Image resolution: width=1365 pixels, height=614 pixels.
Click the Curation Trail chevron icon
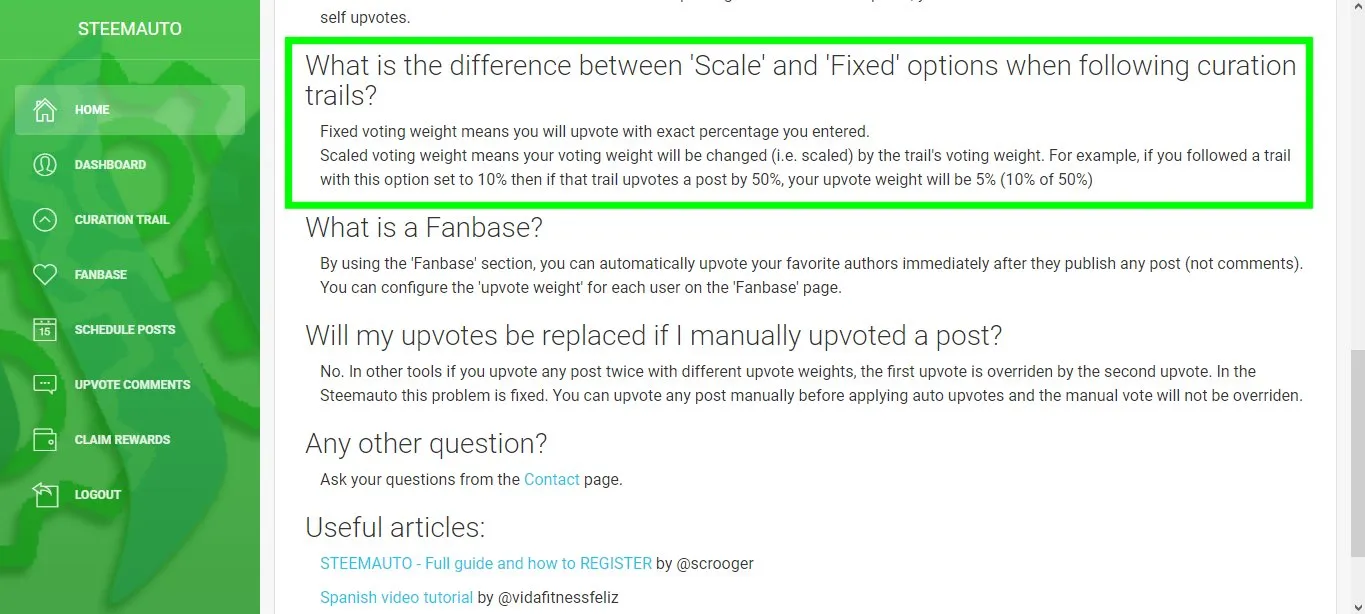(45, 220)
